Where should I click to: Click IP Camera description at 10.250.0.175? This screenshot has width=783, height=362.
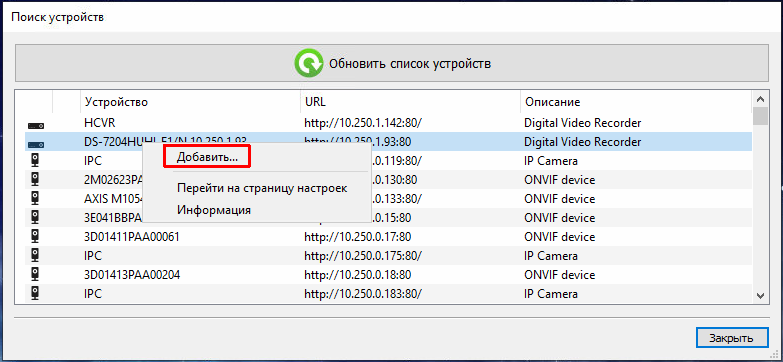pos(551,256)
